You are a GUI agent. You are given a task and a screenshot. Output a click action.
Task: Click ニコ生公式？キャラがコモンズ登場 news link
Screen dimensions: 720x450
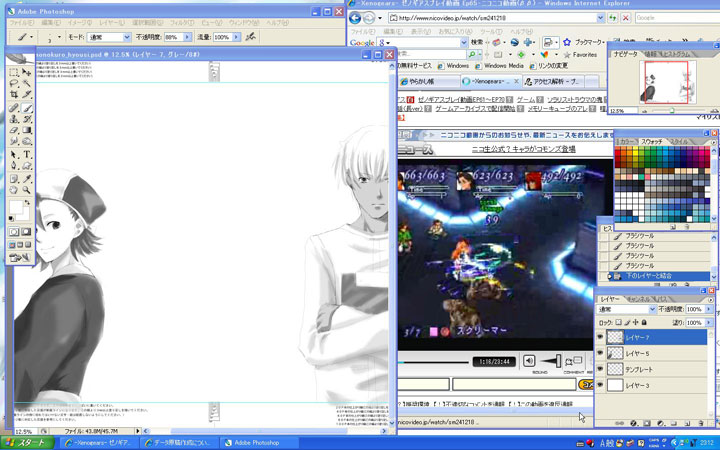[523, 149]
